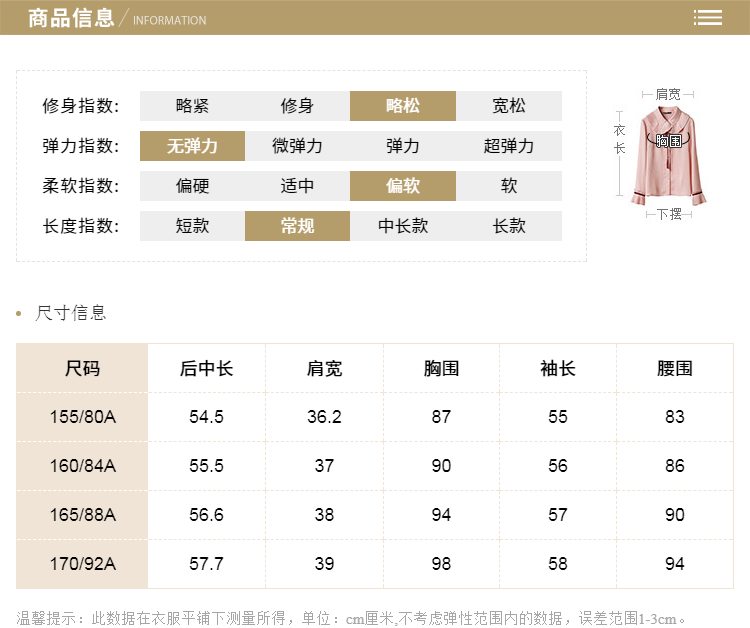Click the 尺码 column header

tap(82, 368)
